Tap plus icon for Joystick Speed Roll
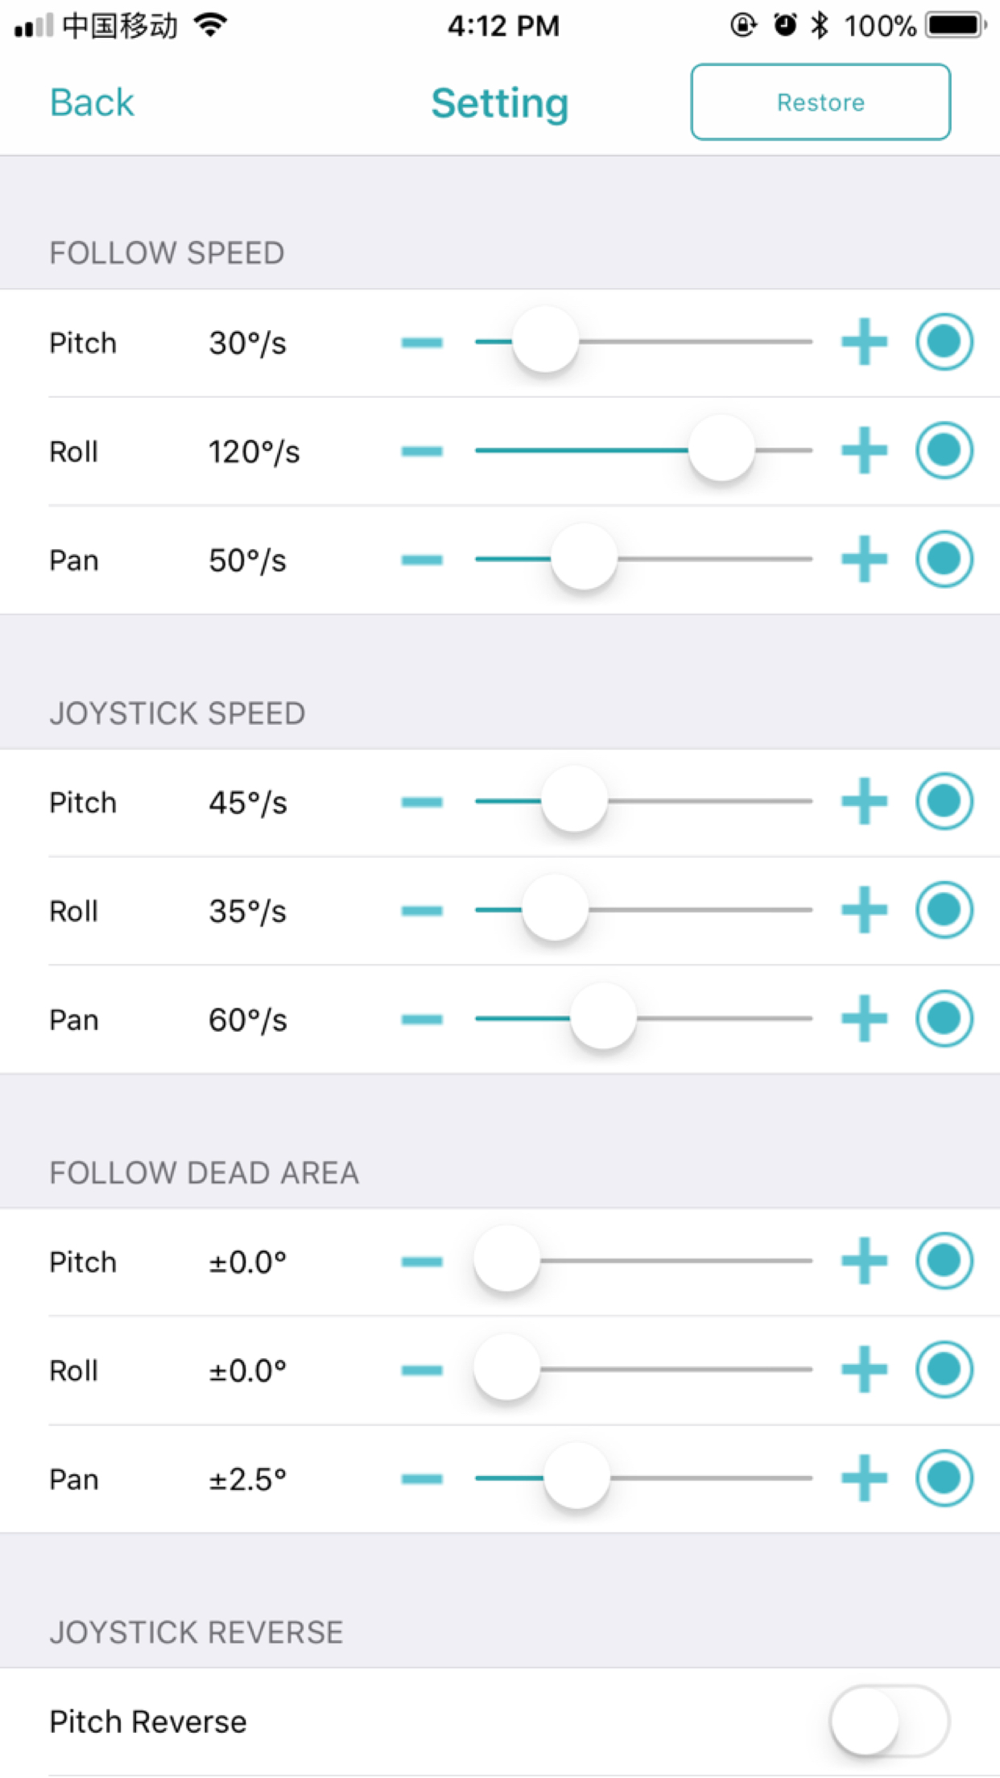This screenshot has height=1778, width=1000. coord(864,910)
